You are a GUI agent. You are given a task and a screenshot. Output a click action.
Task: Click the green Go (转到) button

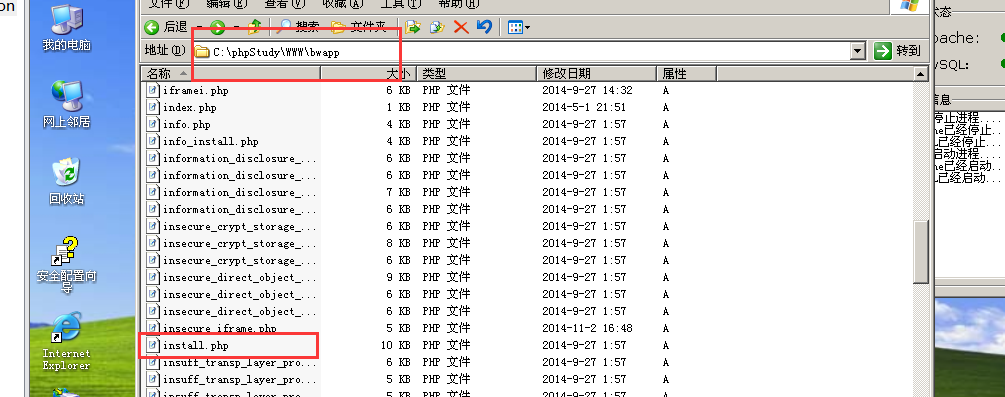click(897, 51)
